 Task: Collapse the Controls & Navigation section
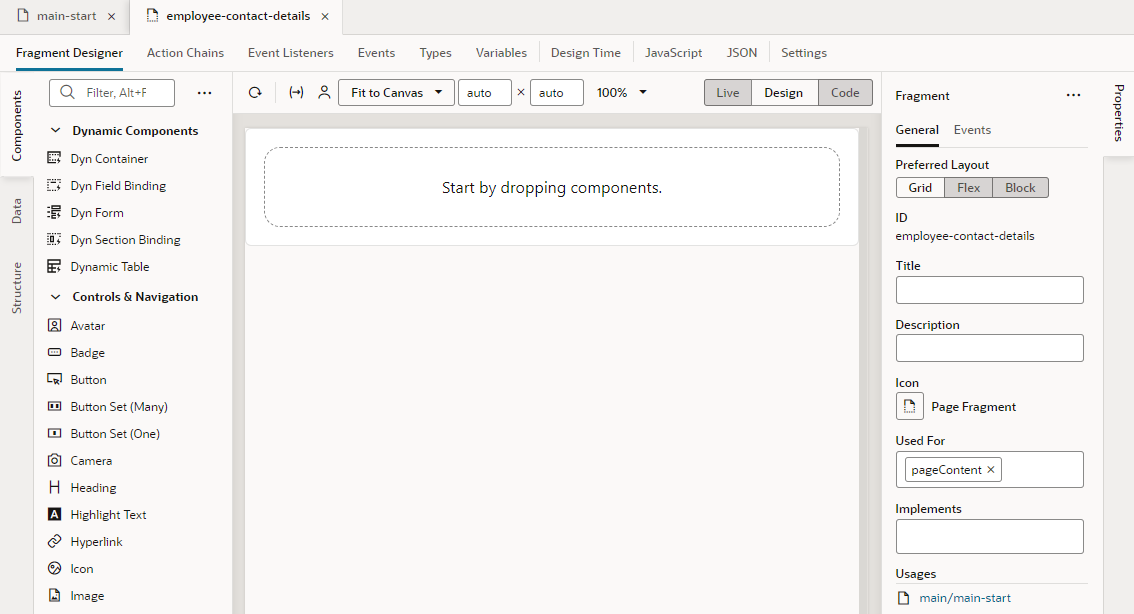coord(56,297)
